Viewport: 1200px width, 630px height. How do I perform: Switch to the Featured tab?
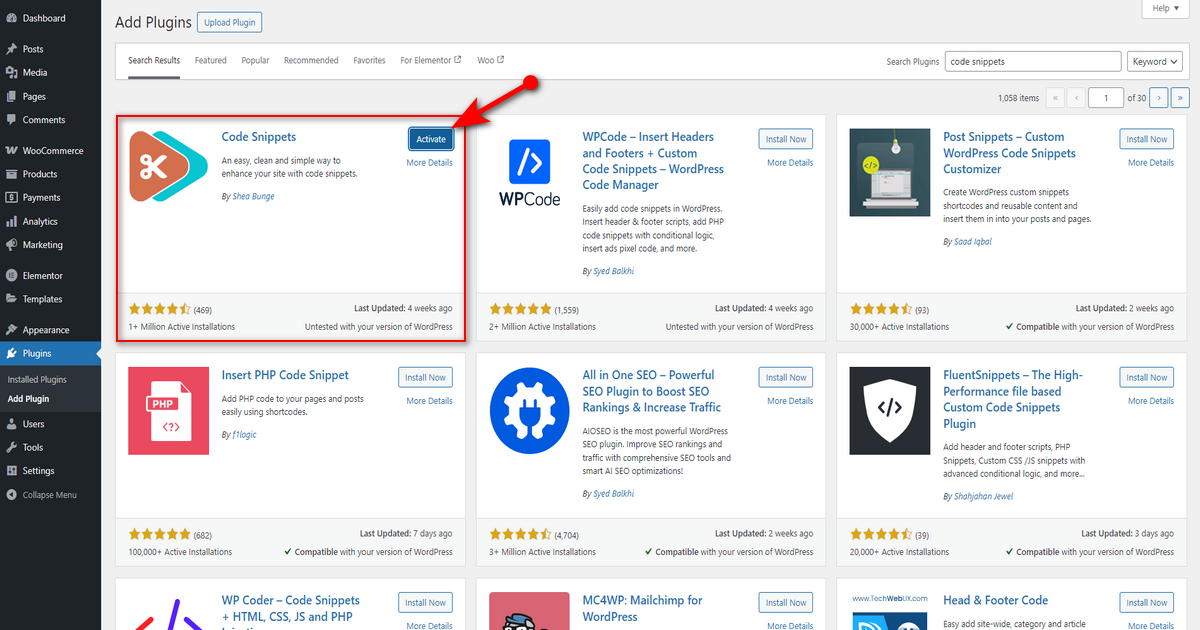(x=211, y=60)
